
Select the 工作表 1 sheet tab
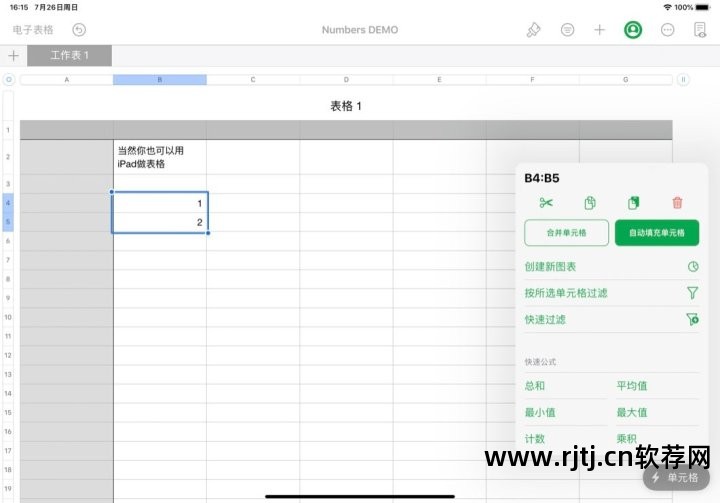(69, 56)
